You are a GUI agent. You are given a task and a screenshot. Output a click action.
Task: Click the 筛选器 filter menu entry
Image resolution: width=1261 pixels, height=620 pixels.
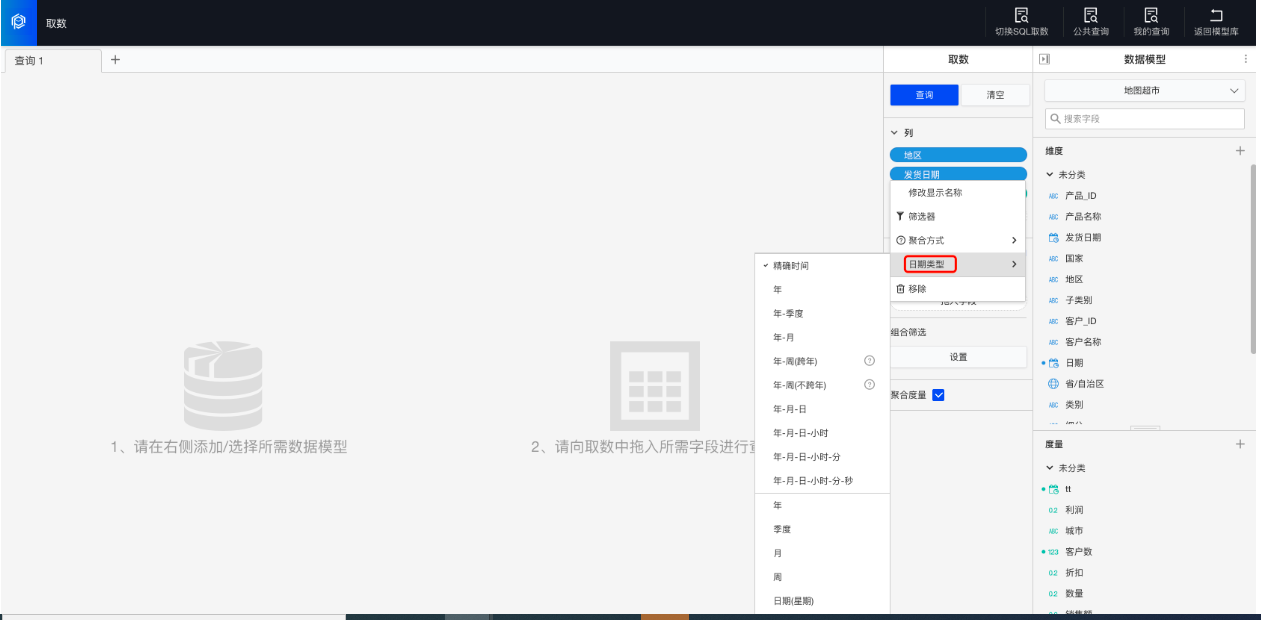tap(957, 216)
